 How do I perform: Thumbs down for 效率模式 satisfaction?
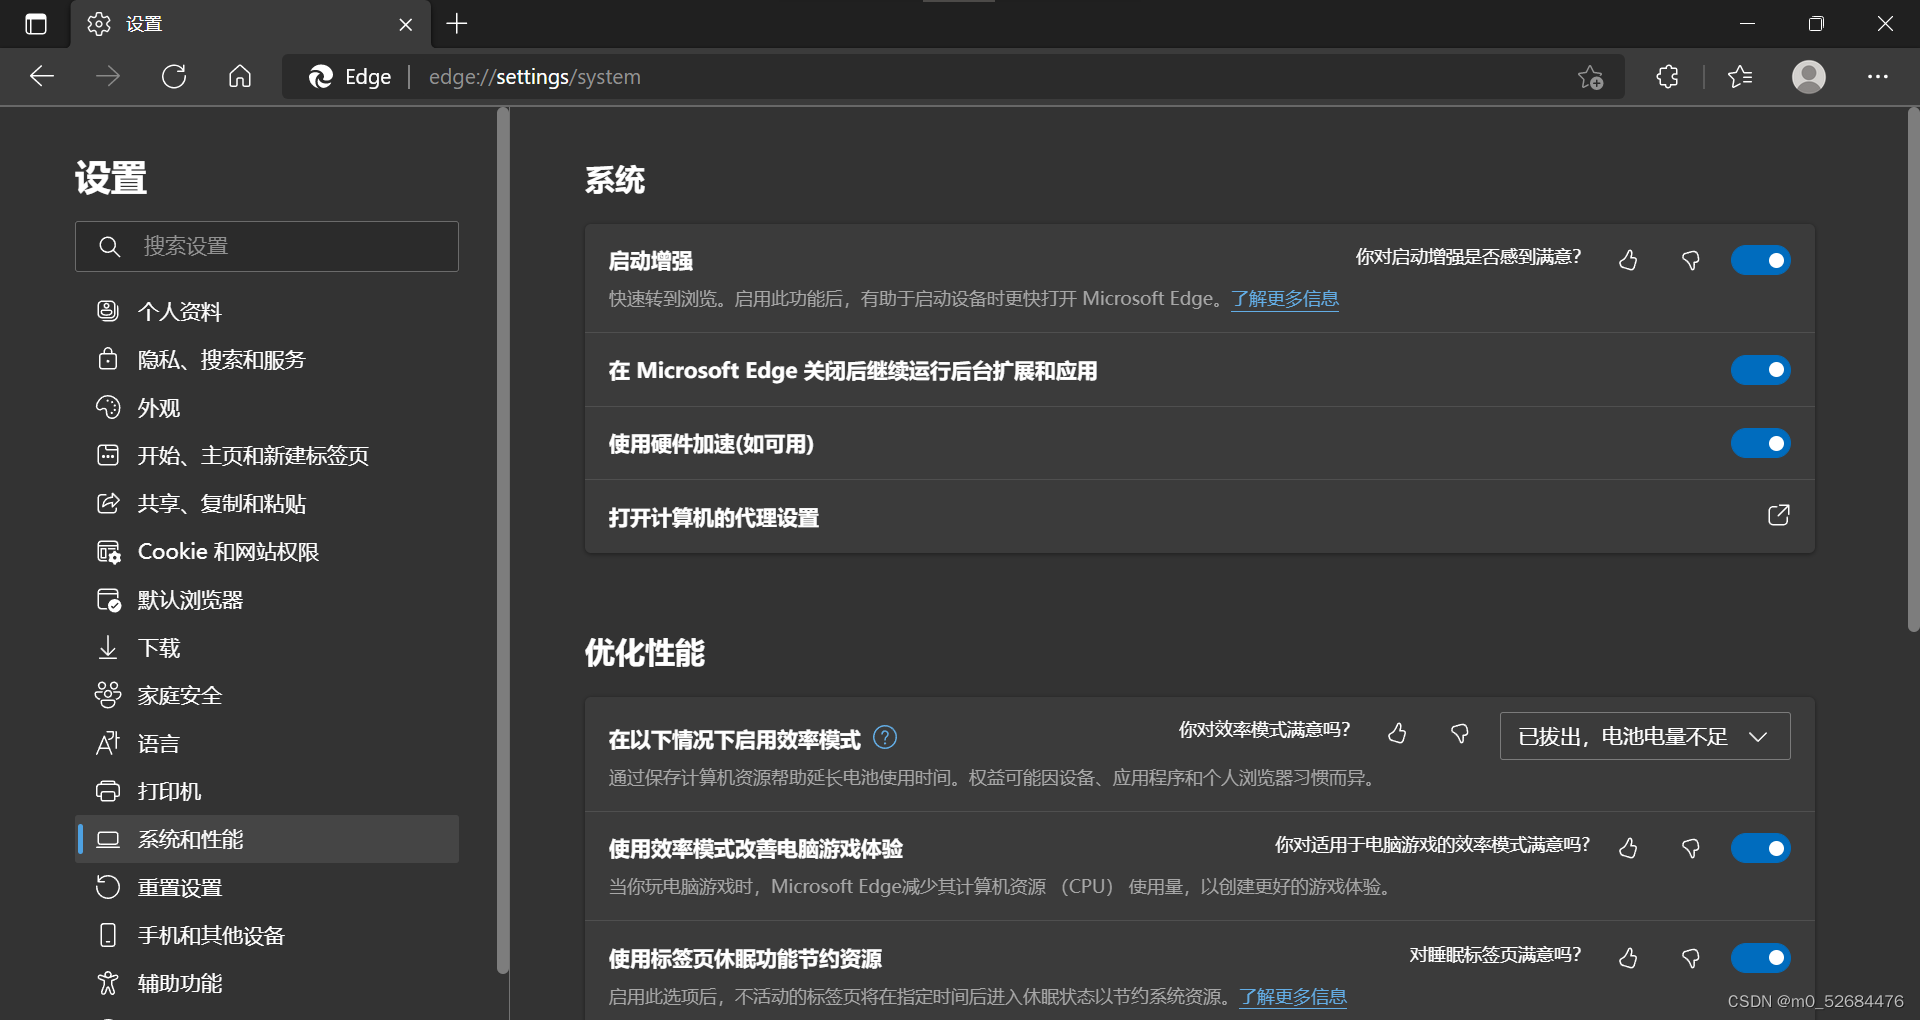pyautogui.click(x=1460, y=734)
